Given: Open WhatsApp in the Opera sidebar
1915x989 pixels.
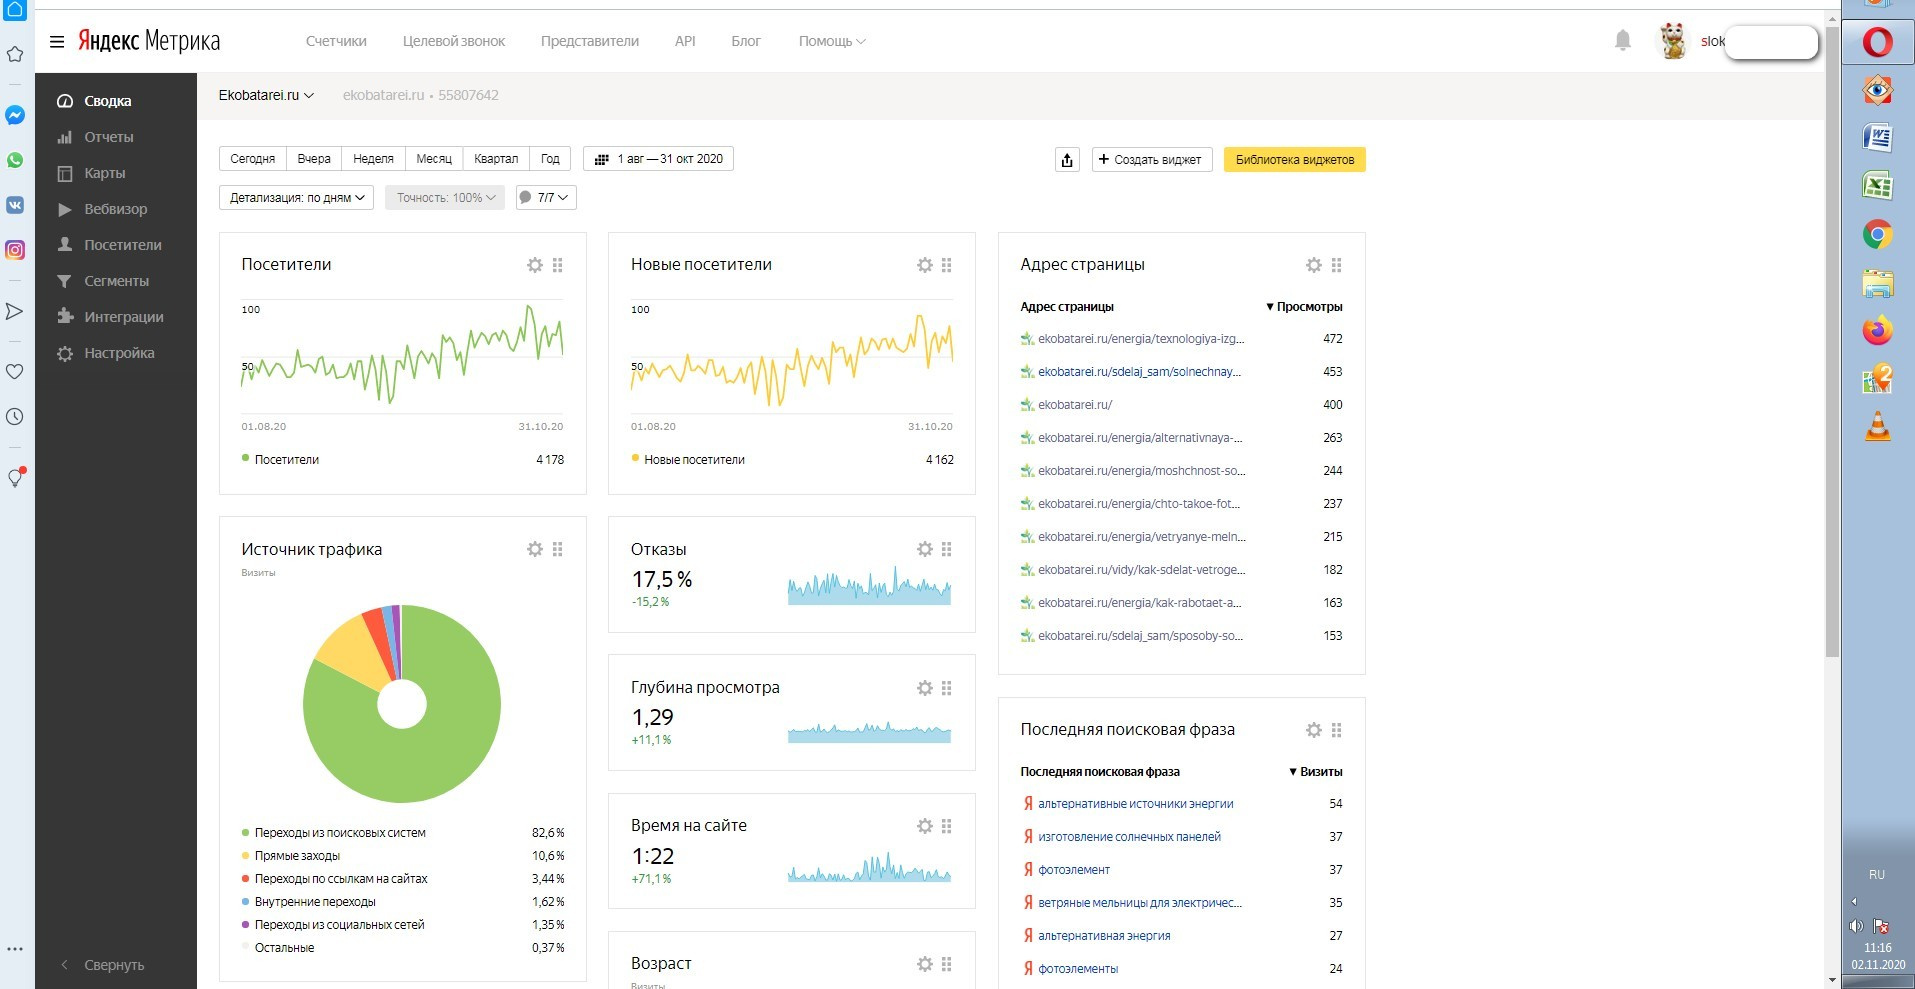Looking at the screenshot, I should pos(15,160).
